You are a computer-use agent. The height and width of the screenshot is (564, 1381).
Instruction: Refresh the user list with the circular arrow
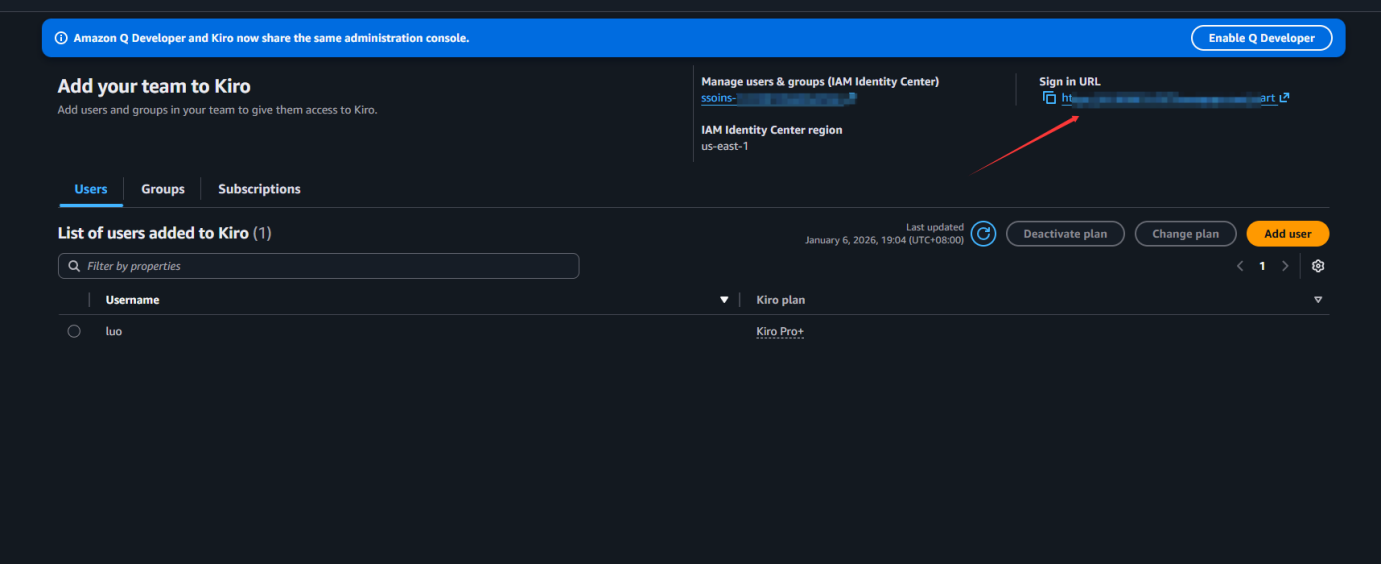tap(983, 234)
